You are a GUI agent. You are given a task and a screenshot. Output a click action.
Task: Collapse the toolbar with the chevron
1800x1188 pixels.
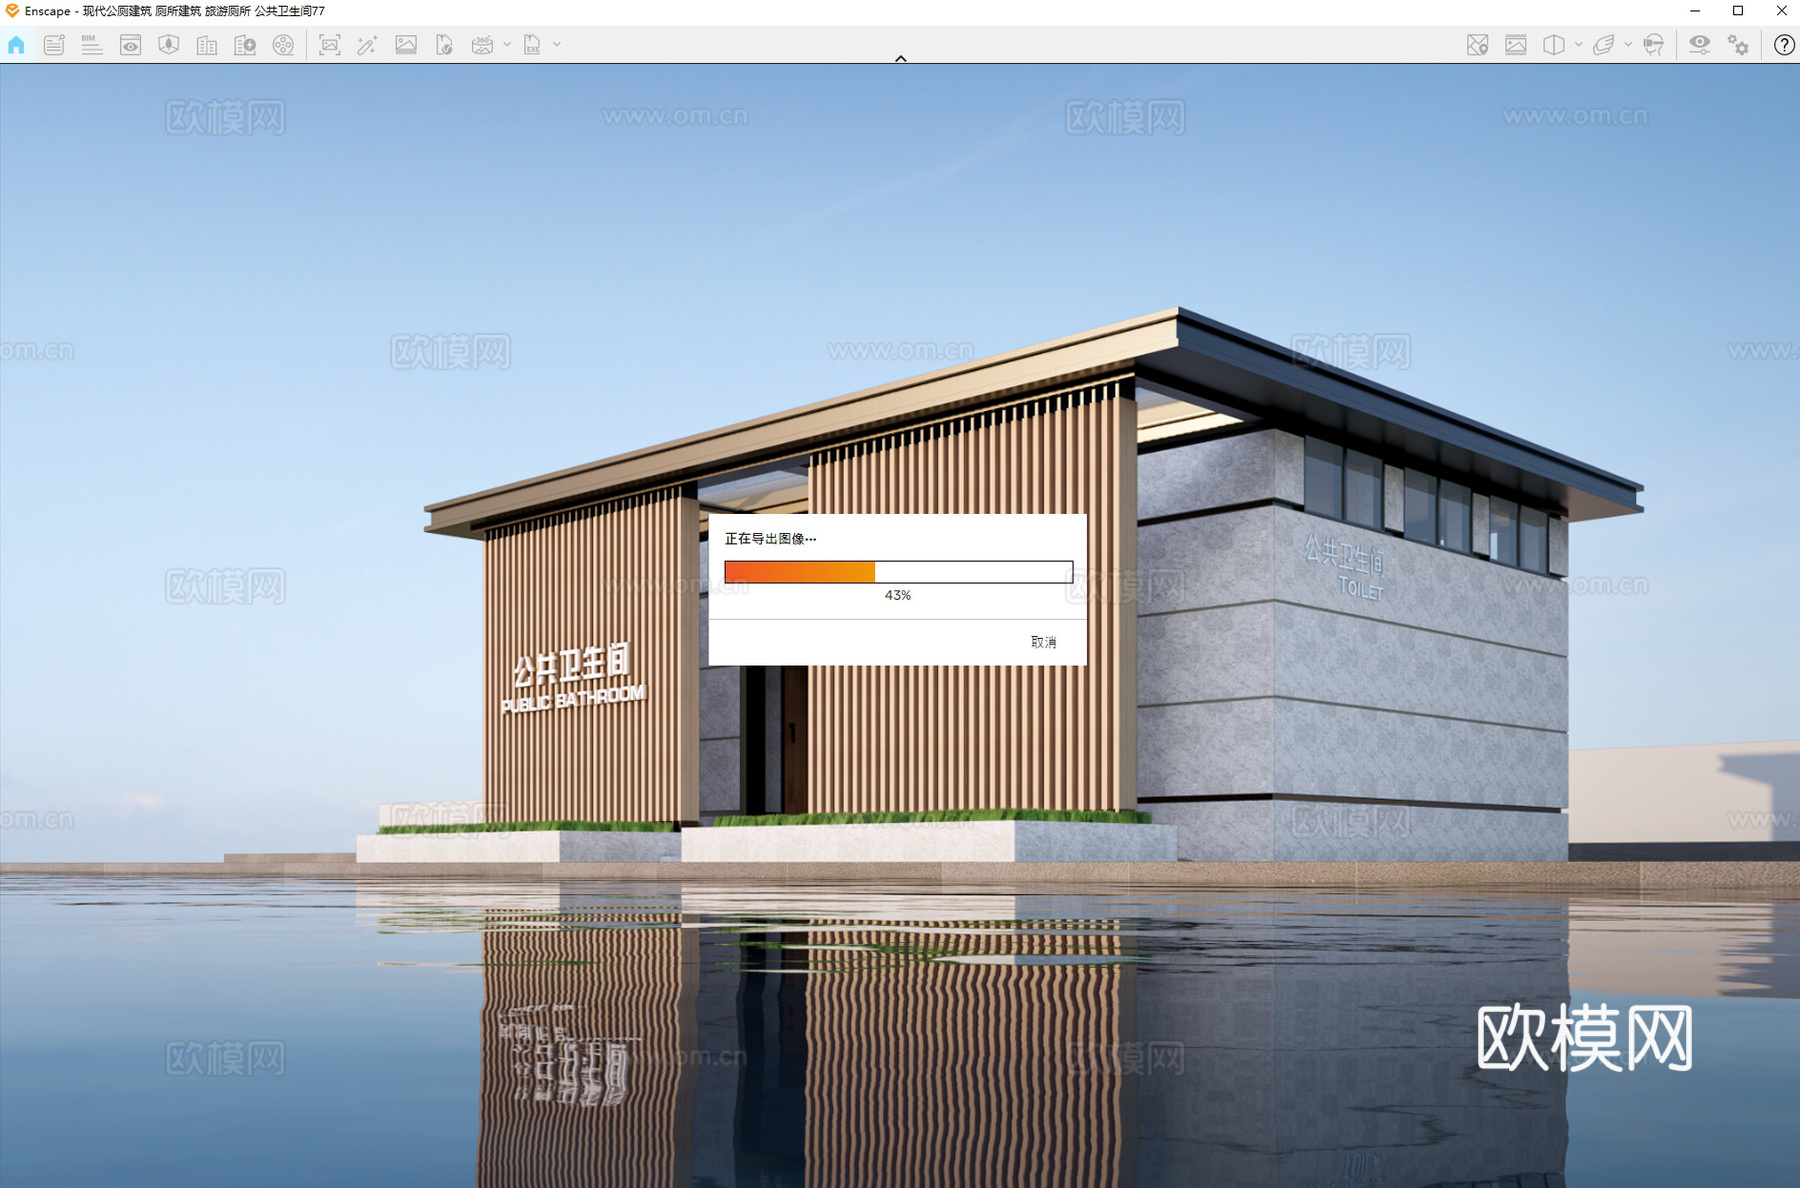pyautogui.click(x=901, y=59)
